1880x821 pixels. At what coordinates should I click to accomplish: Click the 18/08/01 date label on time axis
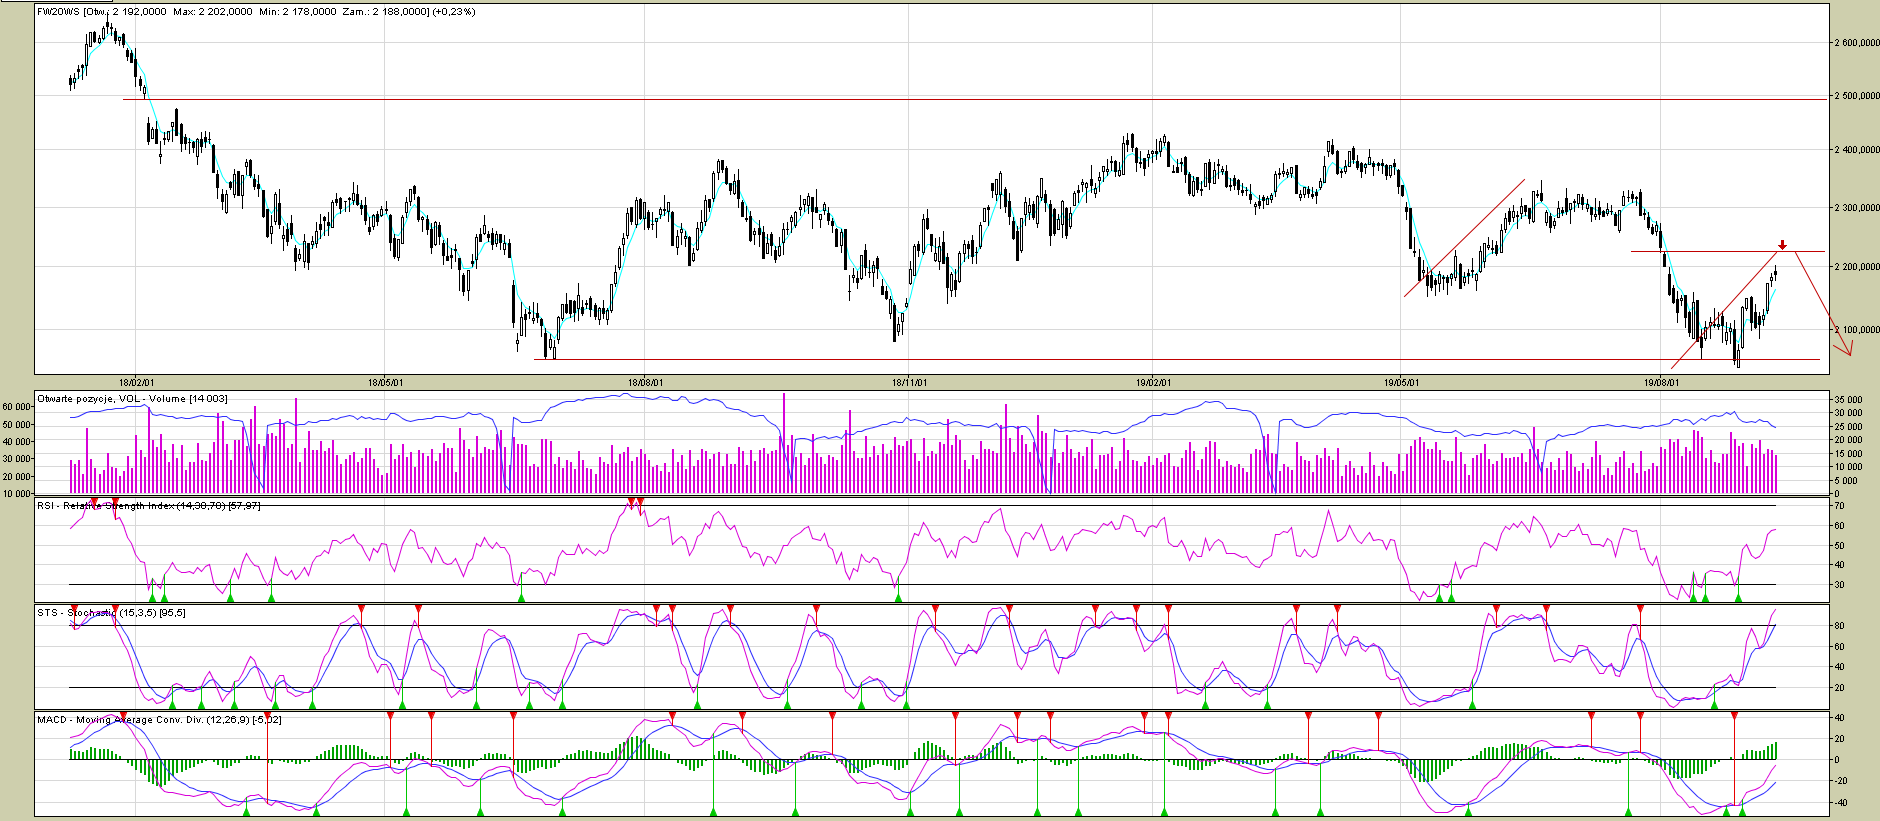tap(645, 382)
